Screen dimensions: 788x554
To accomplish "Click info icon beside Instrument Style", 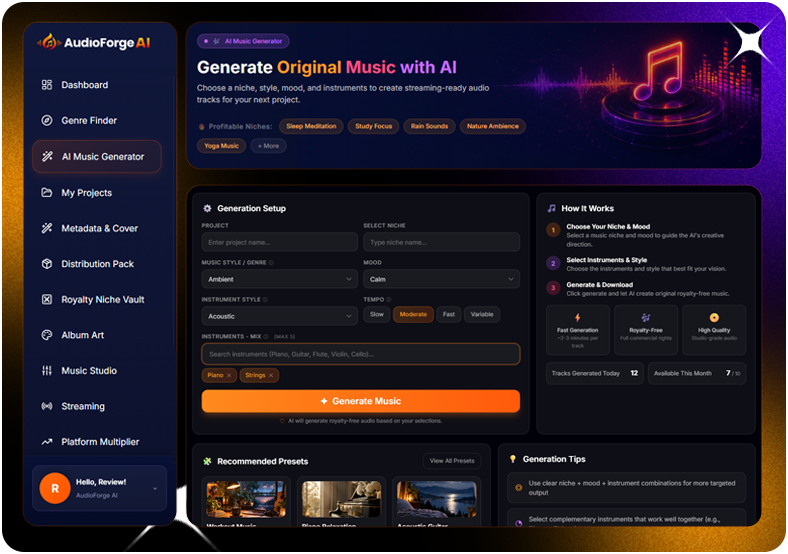I will (x=265, y=300).
